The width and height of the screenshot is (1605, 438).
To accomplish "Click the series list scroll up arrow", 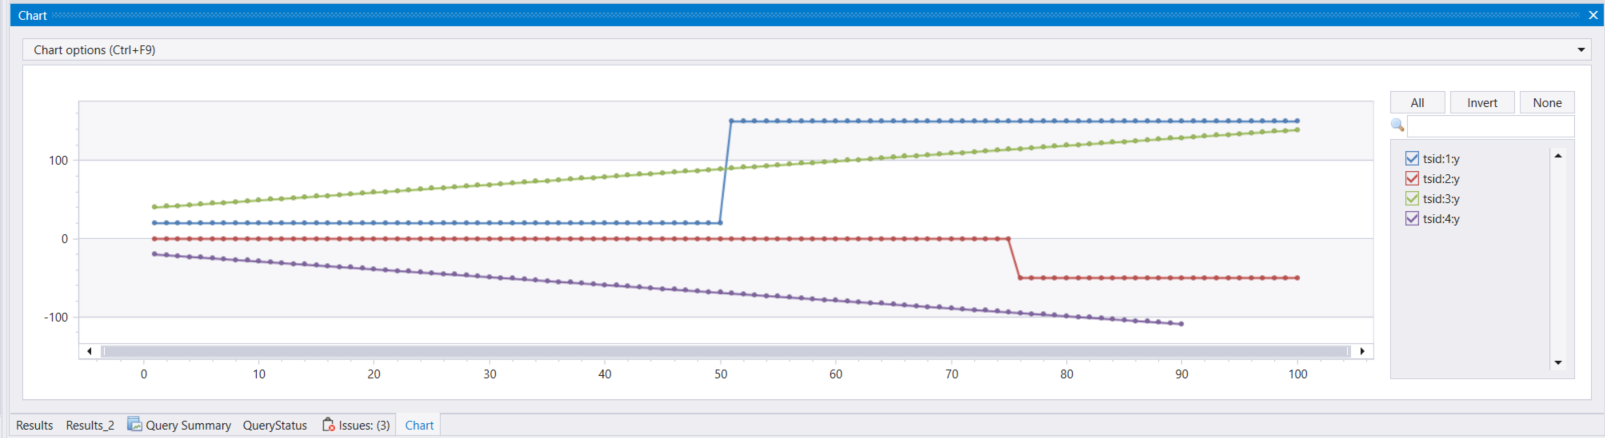I will click(x=1558, y=156).
